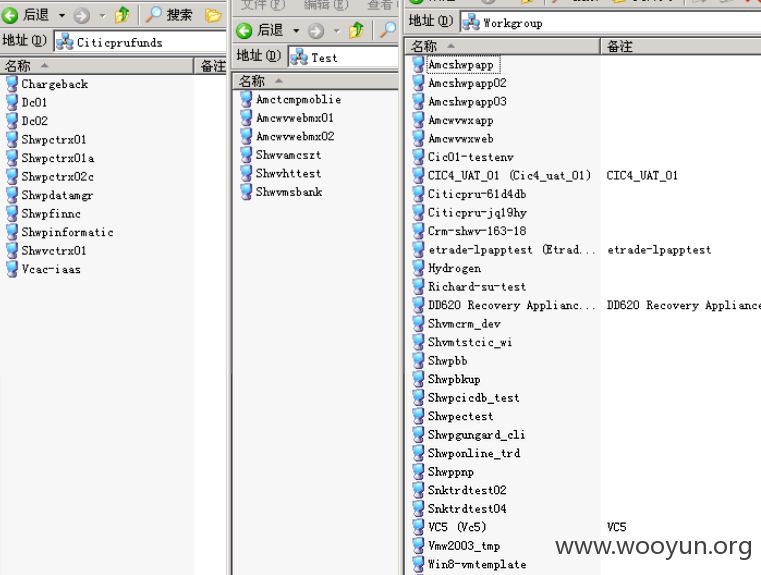Click Test address field
761x575 pixels.
[x=343, y=58]
